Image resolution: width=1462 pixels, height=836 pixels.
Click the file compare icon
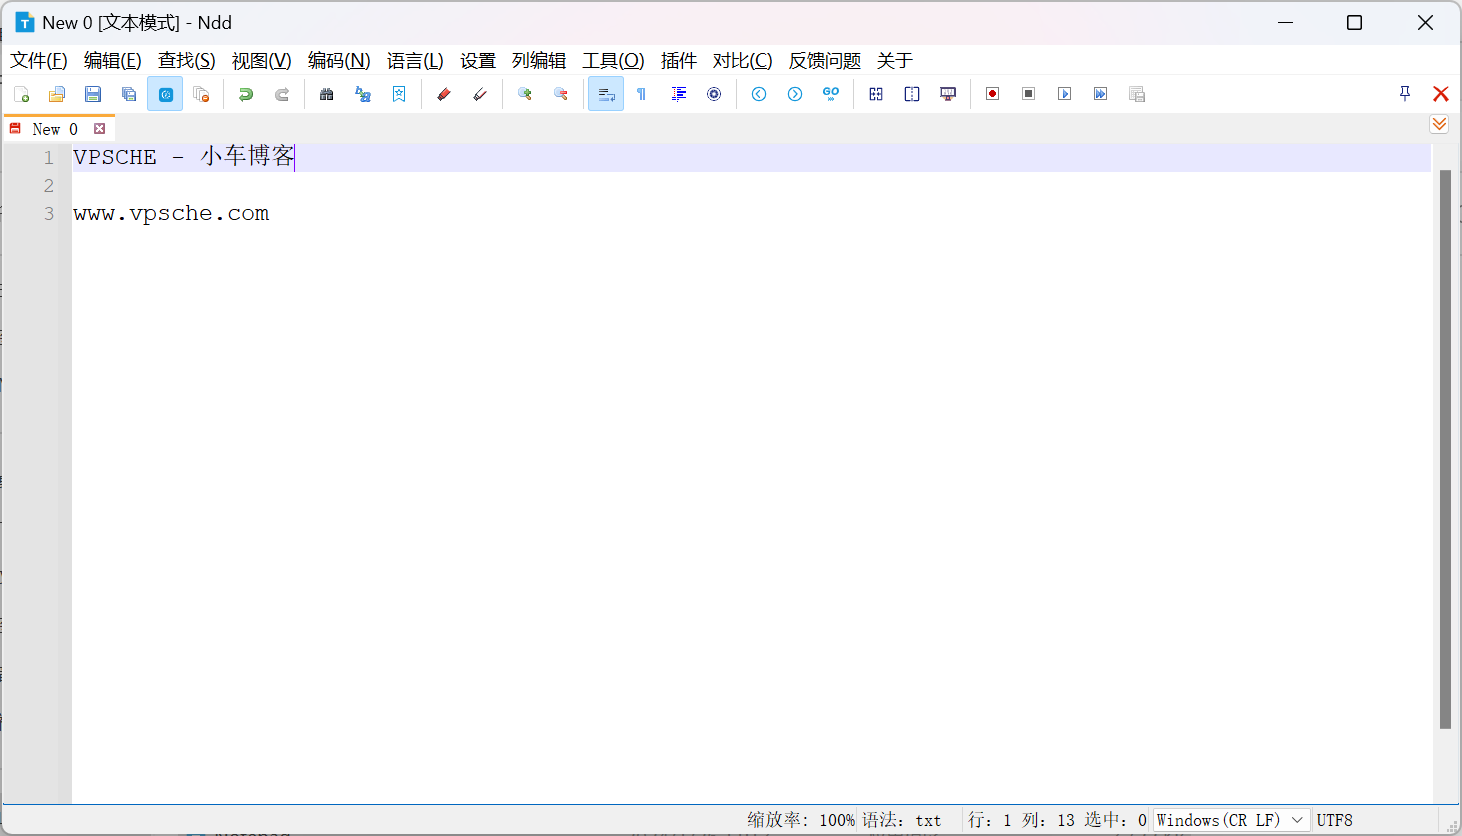[876, 94]
